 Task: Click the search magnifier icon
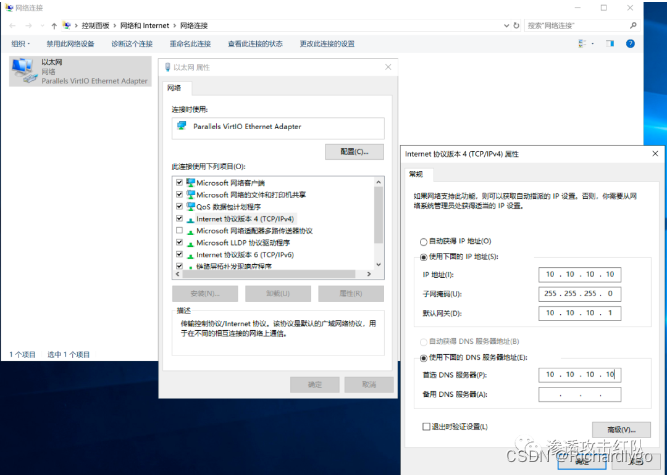tap(633, 26)
